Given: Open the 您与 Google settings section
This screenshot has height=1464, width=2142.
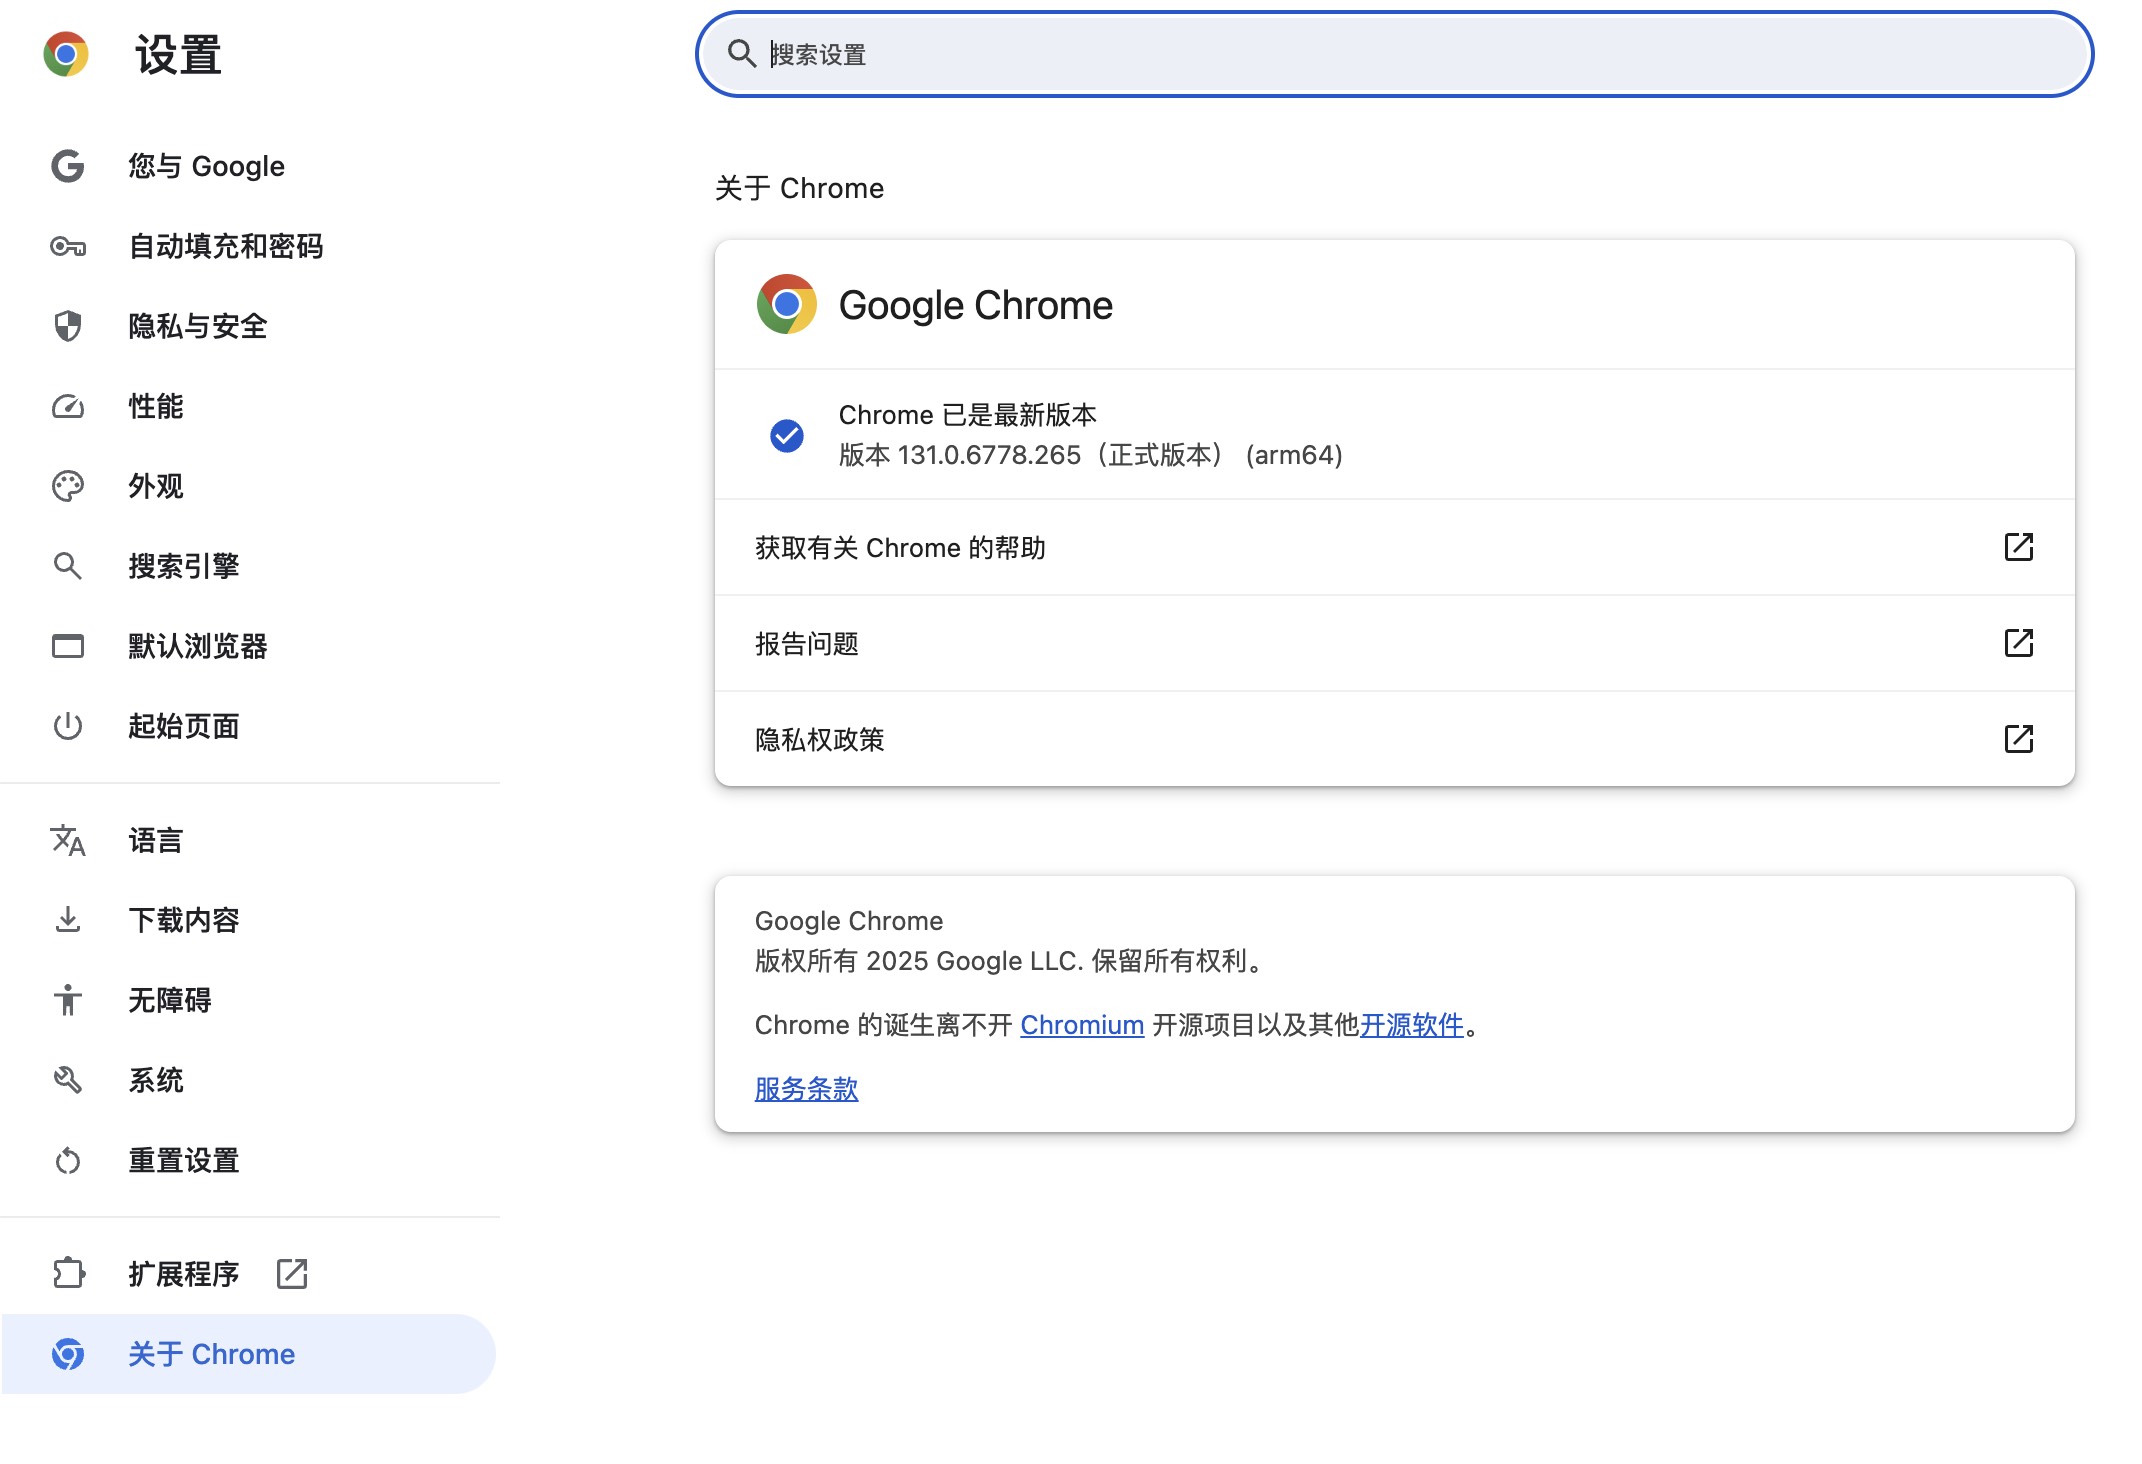Looking at the screenshot, I should click(249, 166).
